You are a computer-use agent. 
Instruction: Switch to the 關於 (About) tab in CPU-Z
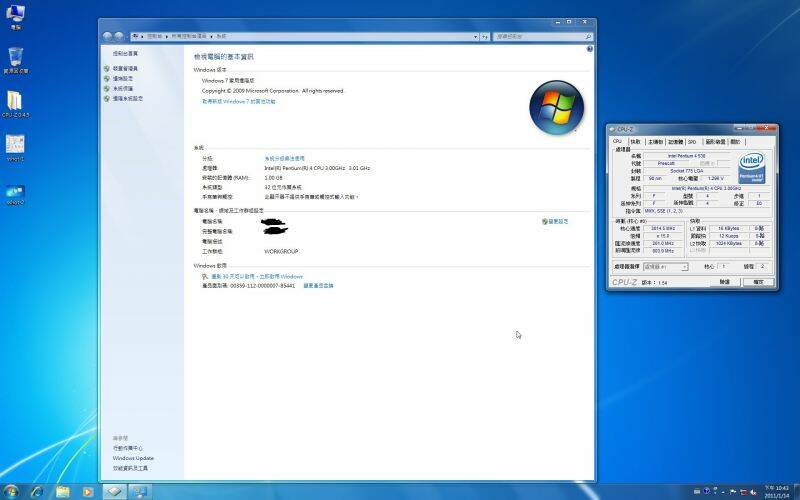(x=736, y=142)
